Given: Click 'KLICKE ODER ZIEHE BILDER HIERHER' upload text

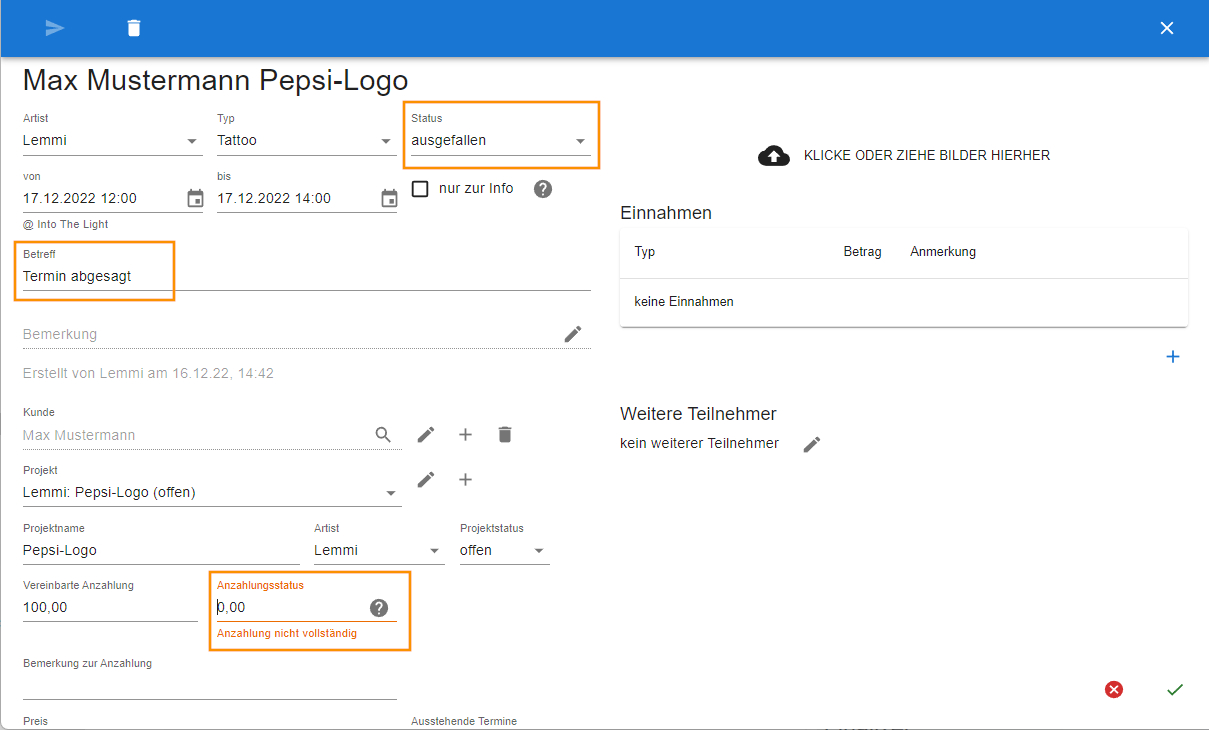Looking at the screenshot, I should pyautogui.click(x=927, y=155).
